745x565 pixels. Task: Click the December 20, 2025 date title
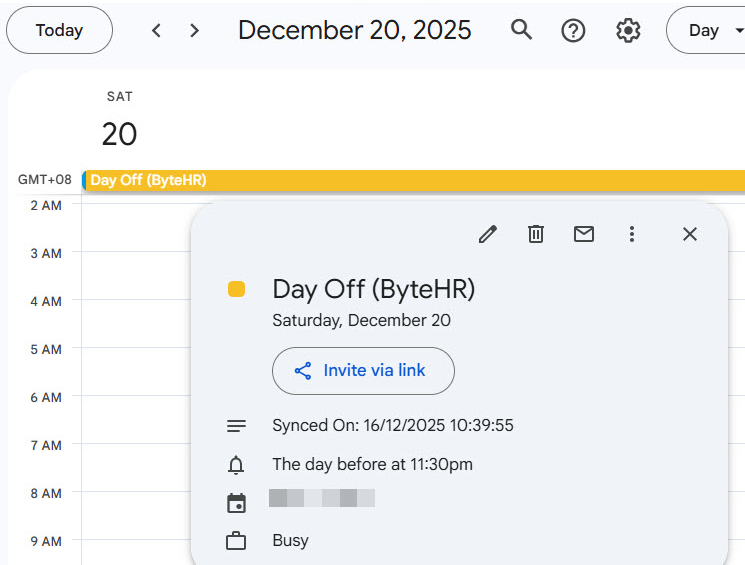click(x=354, y=30)
